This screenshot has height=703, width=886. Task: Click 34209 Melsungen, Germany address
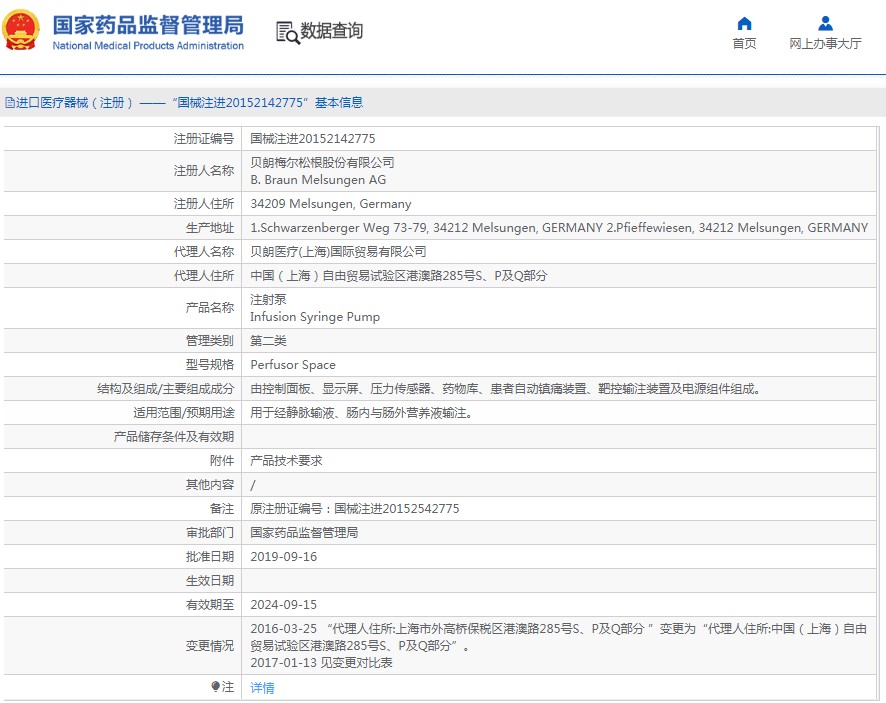(x=331, y=203)
